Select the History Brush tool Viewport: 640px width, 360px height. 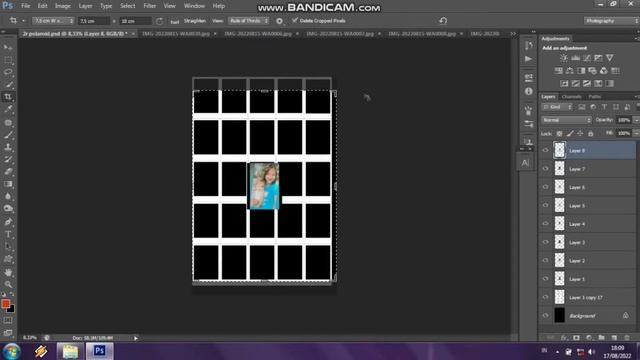(x=8, y=159)
